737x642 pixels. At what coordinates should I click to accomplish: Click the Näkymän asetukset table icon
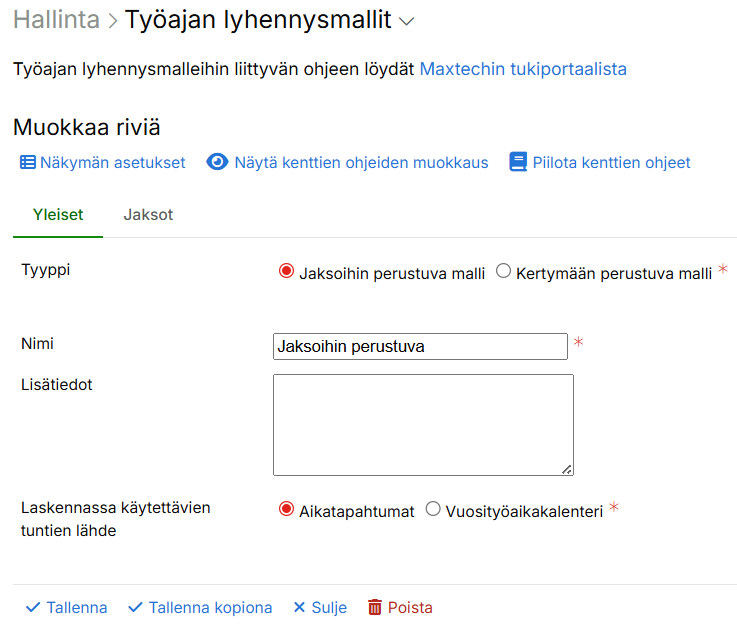click(28, 162)
